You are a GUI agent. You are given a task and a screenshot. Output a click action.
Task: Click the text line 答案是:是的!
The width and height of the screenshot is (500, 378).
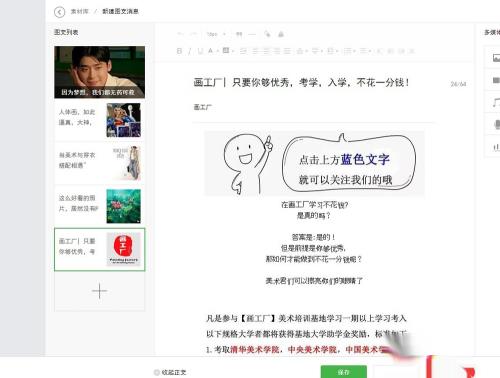tap(313, 237)
